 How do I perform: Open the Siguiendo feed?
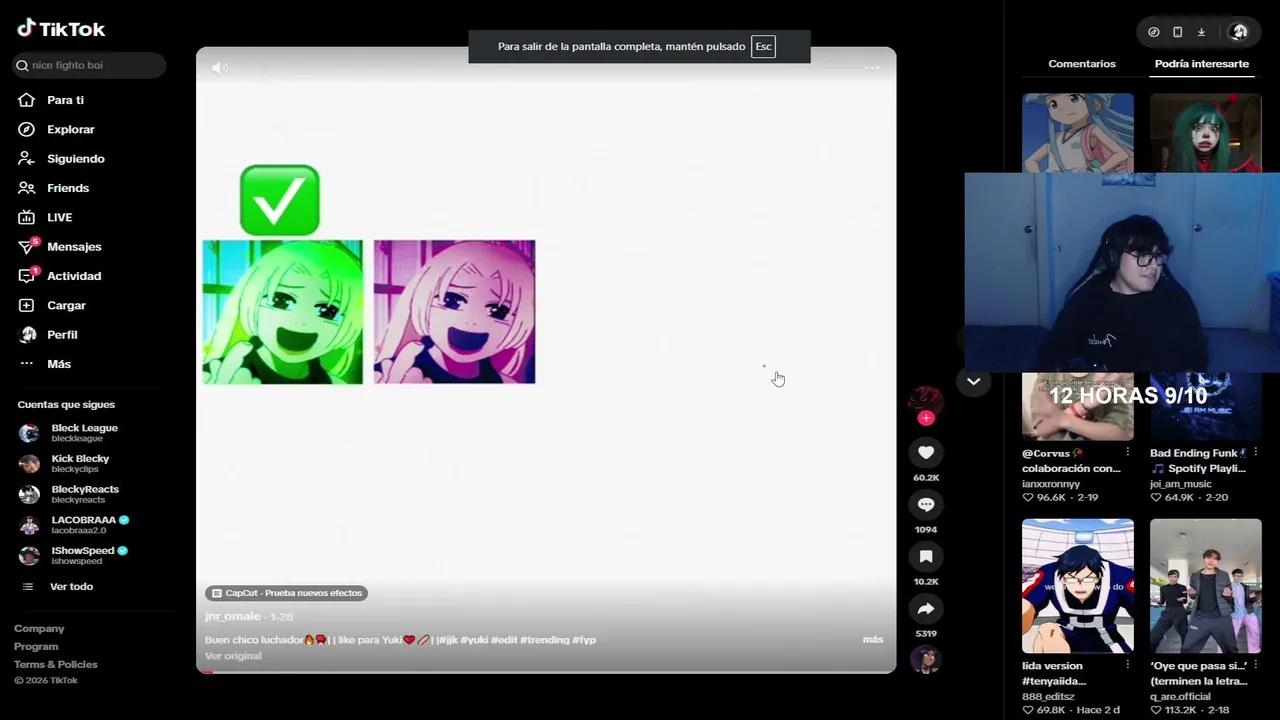tap(75, 158)
